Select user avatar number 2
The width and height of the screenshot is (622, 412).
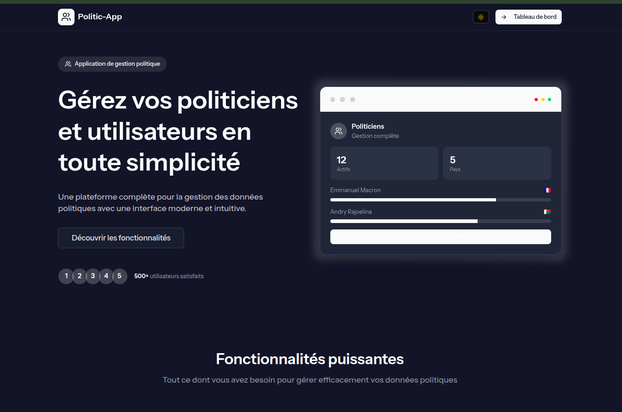coord(79,276)
